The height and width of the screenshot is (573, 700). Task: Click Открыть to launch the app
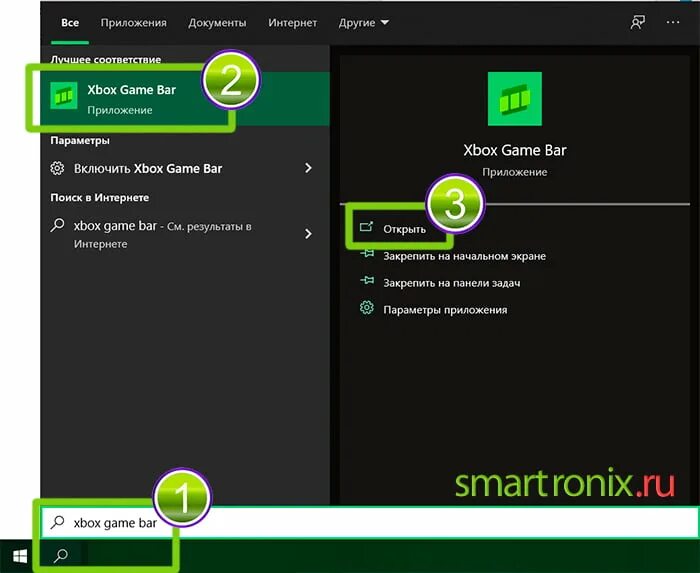404,229
